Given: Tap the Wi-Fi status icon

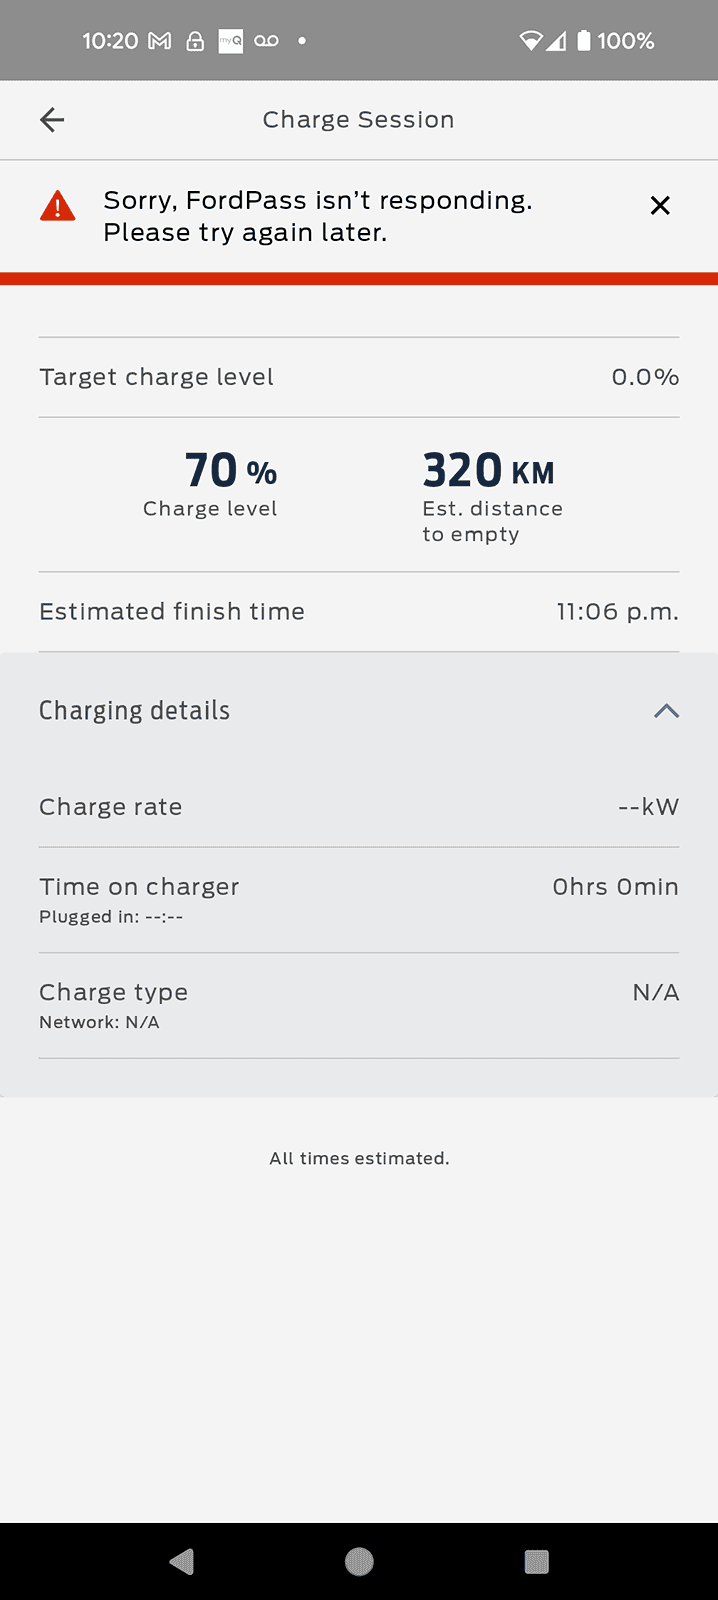Looking at the screenshot, I should (531, 41).
